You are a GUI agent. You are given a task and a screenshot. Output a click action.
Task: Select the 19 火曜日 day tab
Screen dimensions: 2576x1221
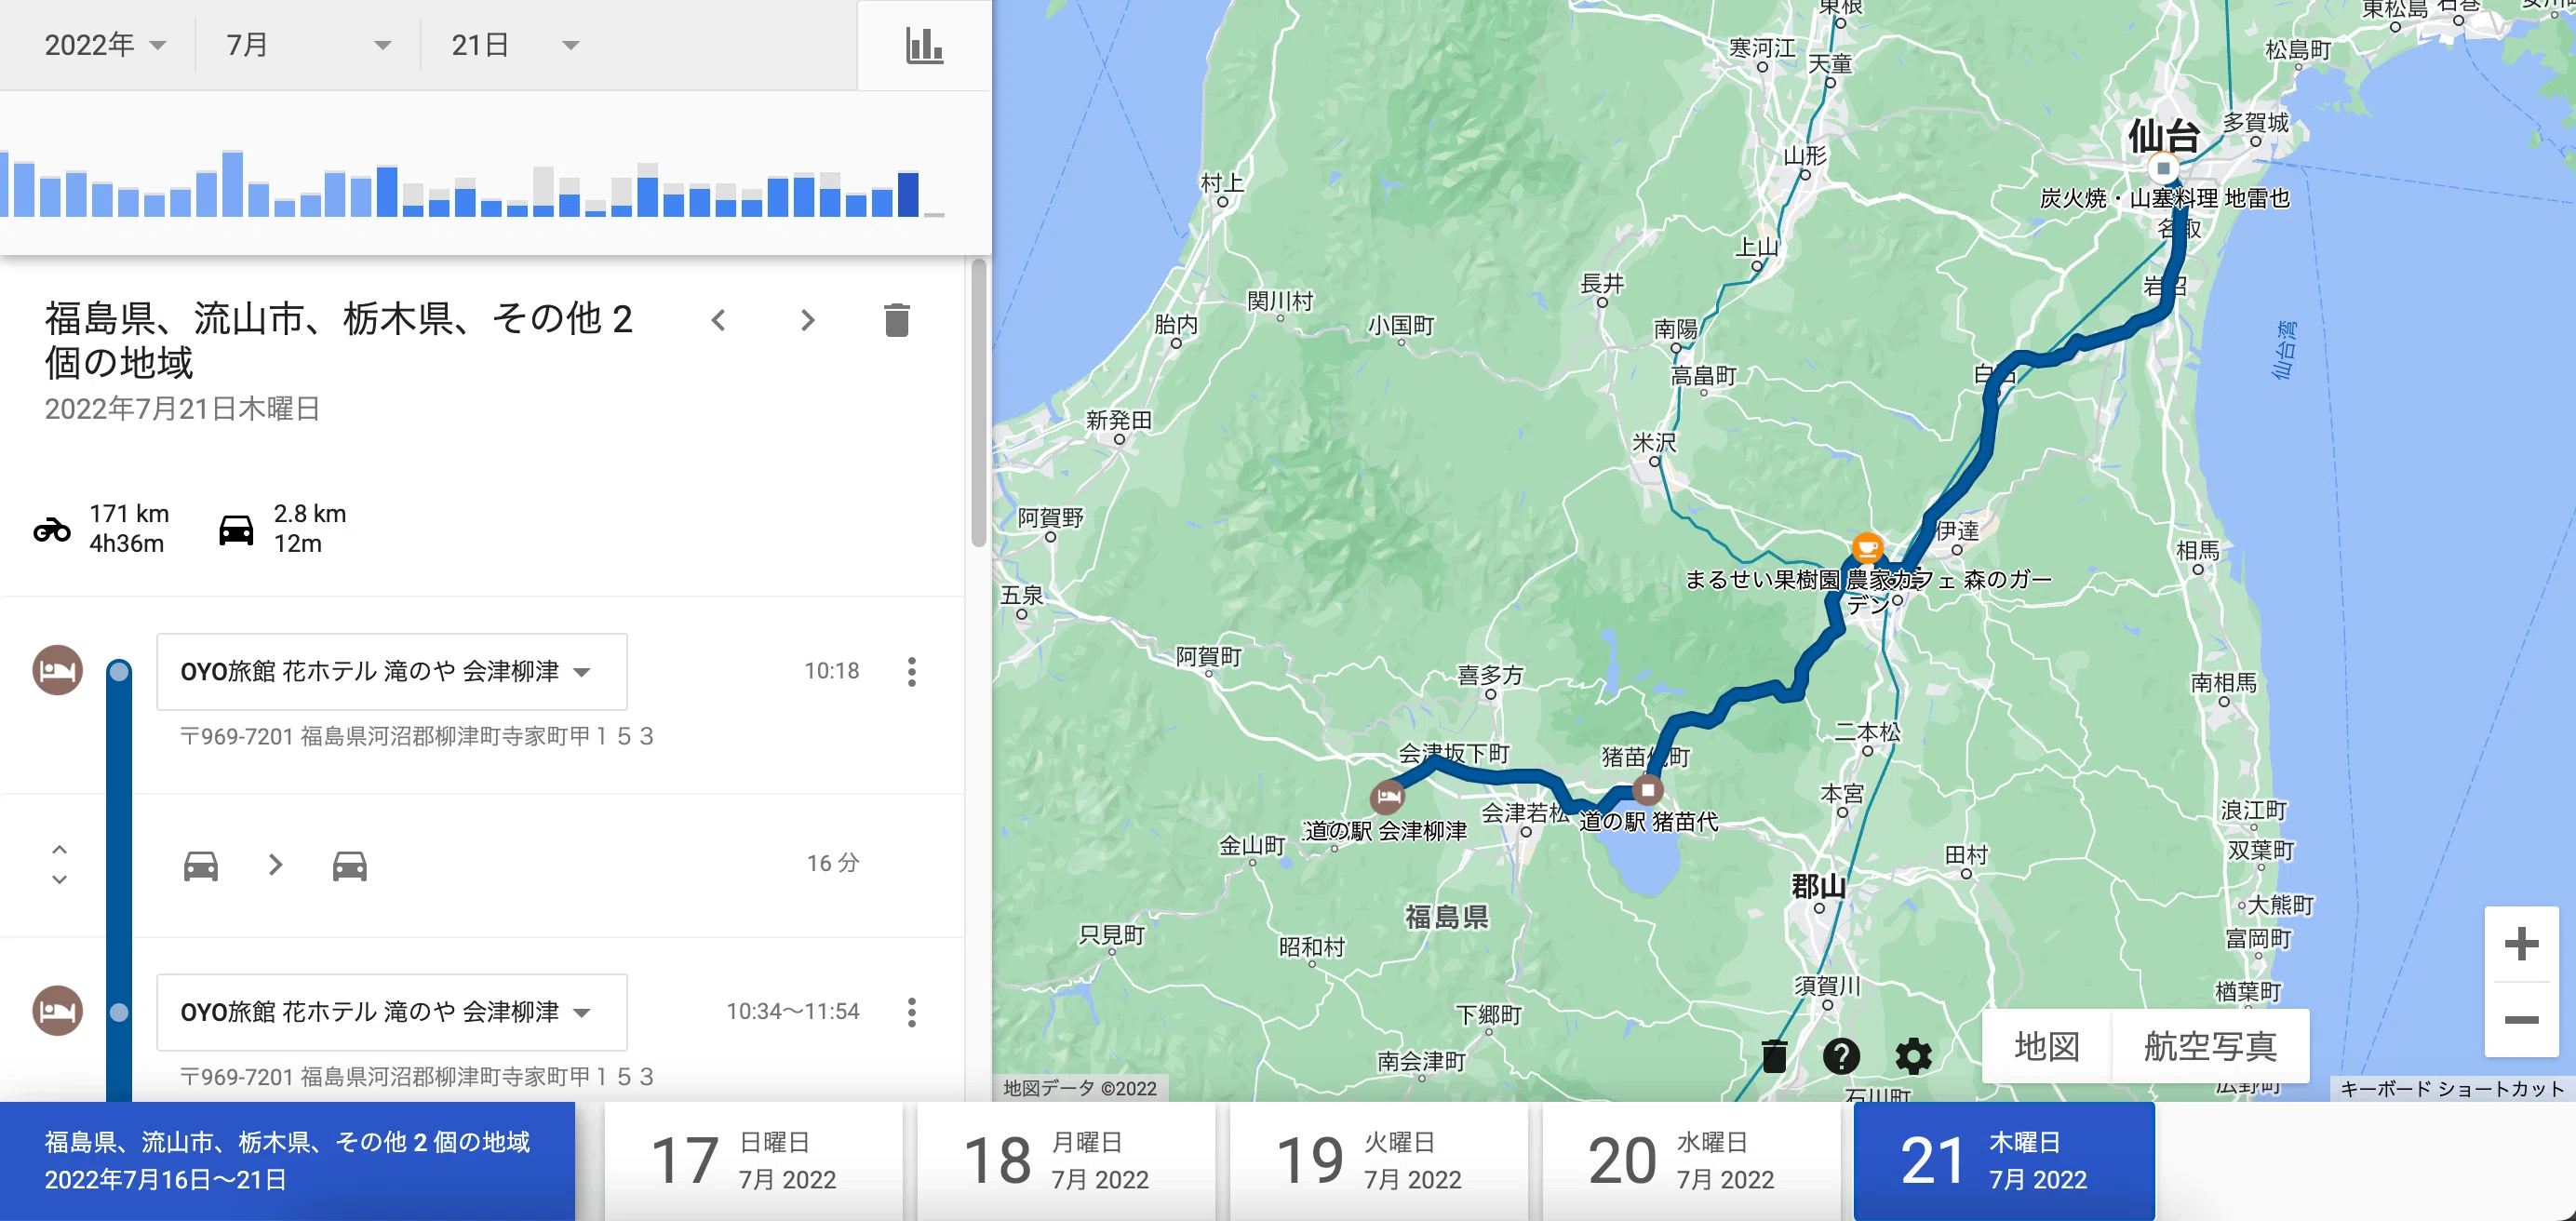tap(1378, 1161)
